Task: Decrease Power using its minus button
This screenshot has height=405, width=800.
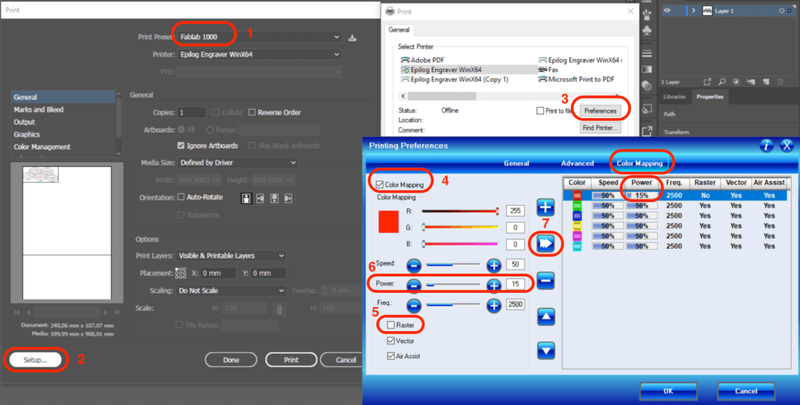Action: 415,284
